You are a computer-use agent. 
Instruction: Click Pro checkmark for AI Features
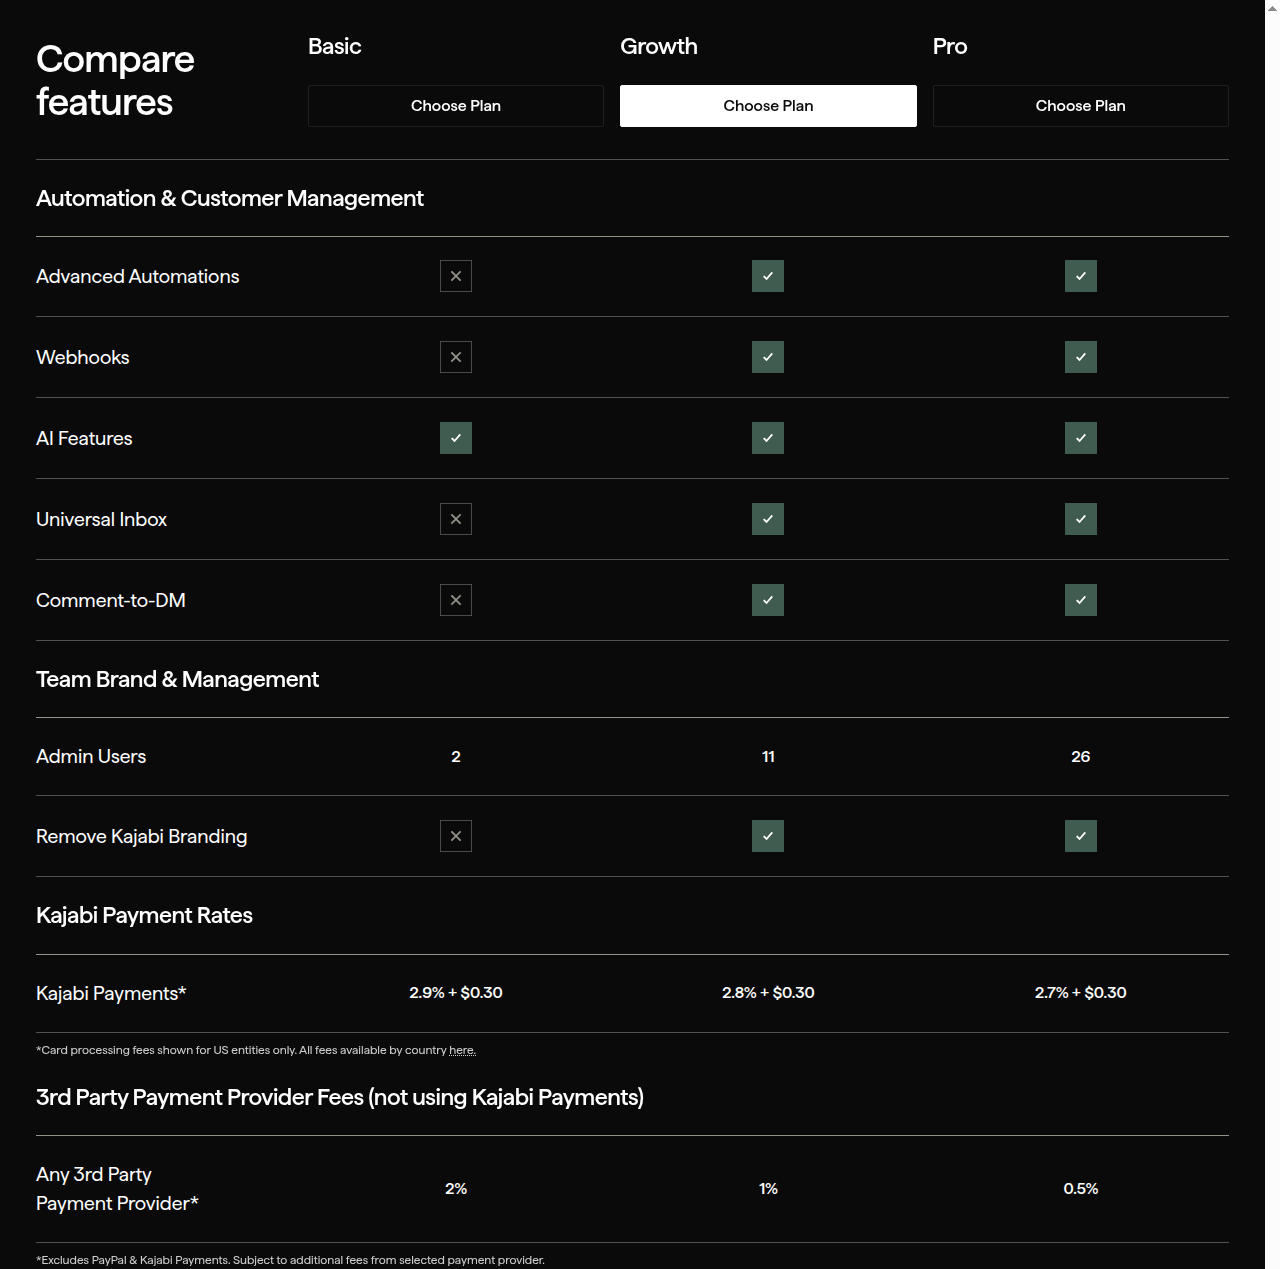coord(1081,438)
